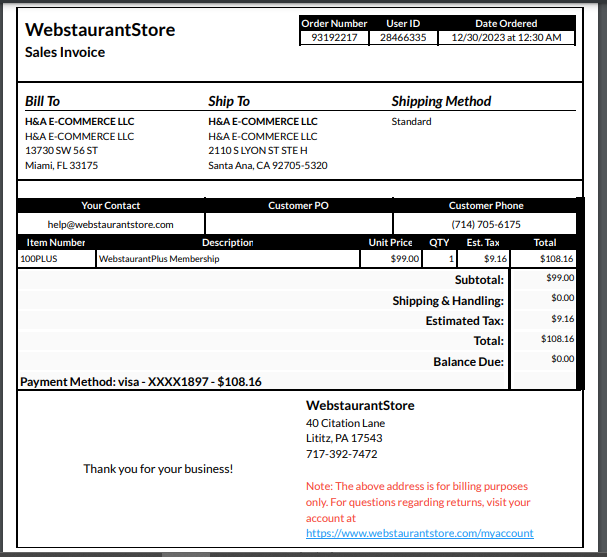Click the footer WebstaurantStore company name

(x=360, y=405)
